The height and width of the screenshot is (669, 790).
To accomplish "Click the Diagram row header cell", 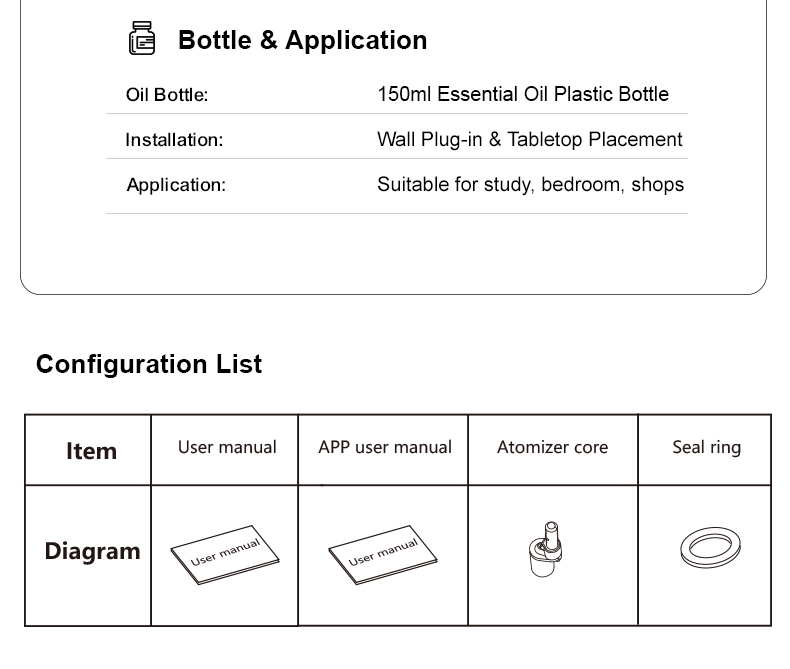I will tap(88, 556).
